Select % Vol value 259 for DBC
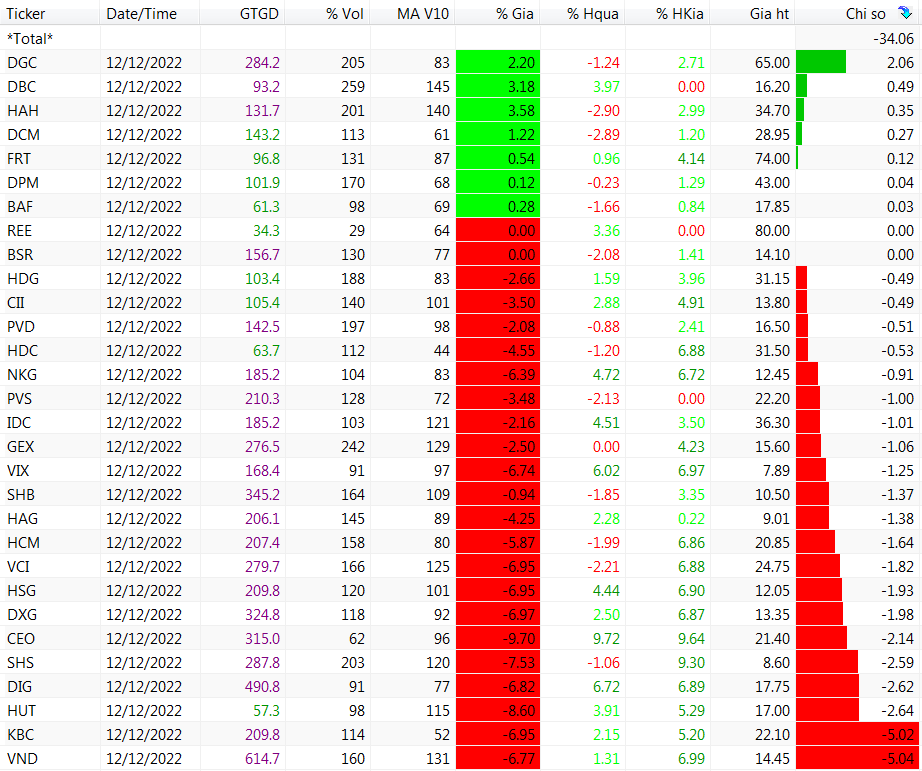This screenshot has height=771, width=922. coord(353,87)
